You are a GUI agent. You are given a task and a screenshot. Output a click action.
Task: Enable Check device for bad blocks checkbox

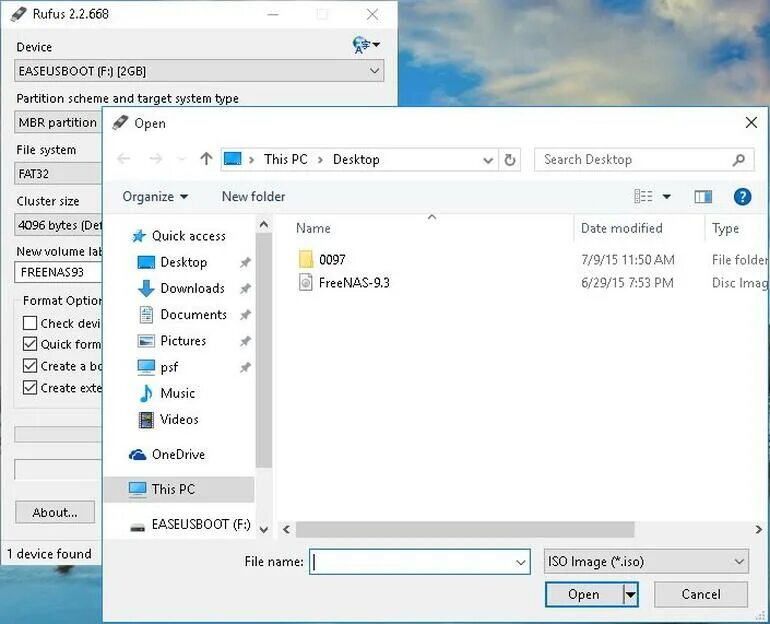pos(30,323)
